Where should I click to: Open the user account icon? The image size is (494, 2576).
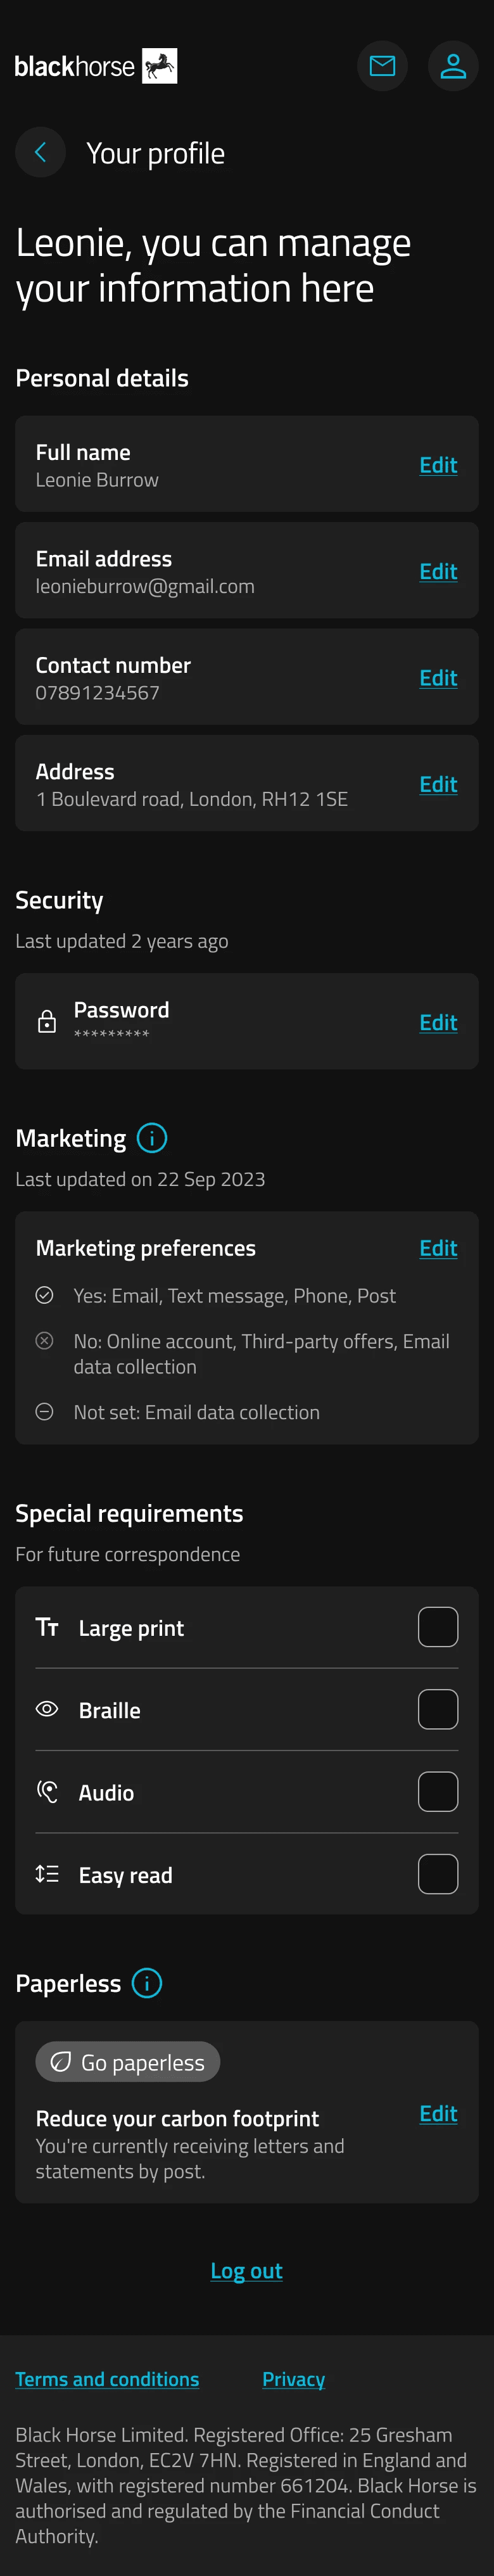point(453,66)
